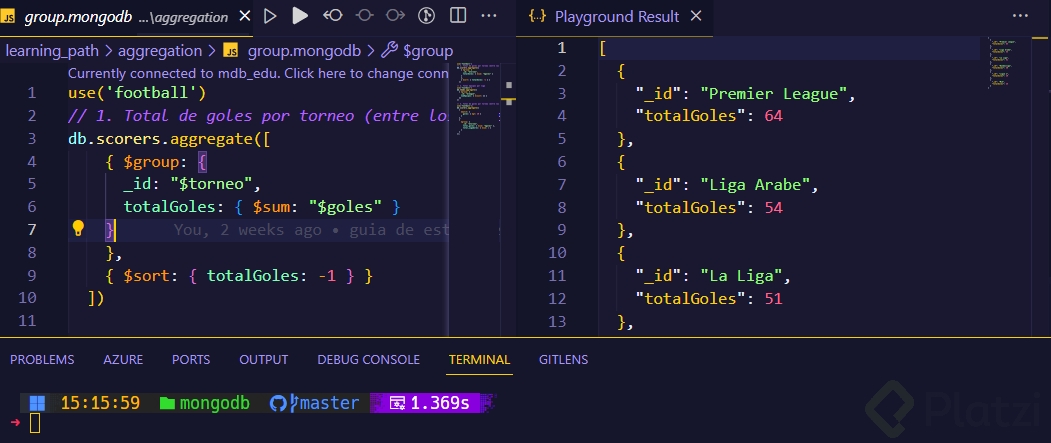Close the group.mongodb editor tab
Screen dimensions: 1051x443
[x=245, y=16]
